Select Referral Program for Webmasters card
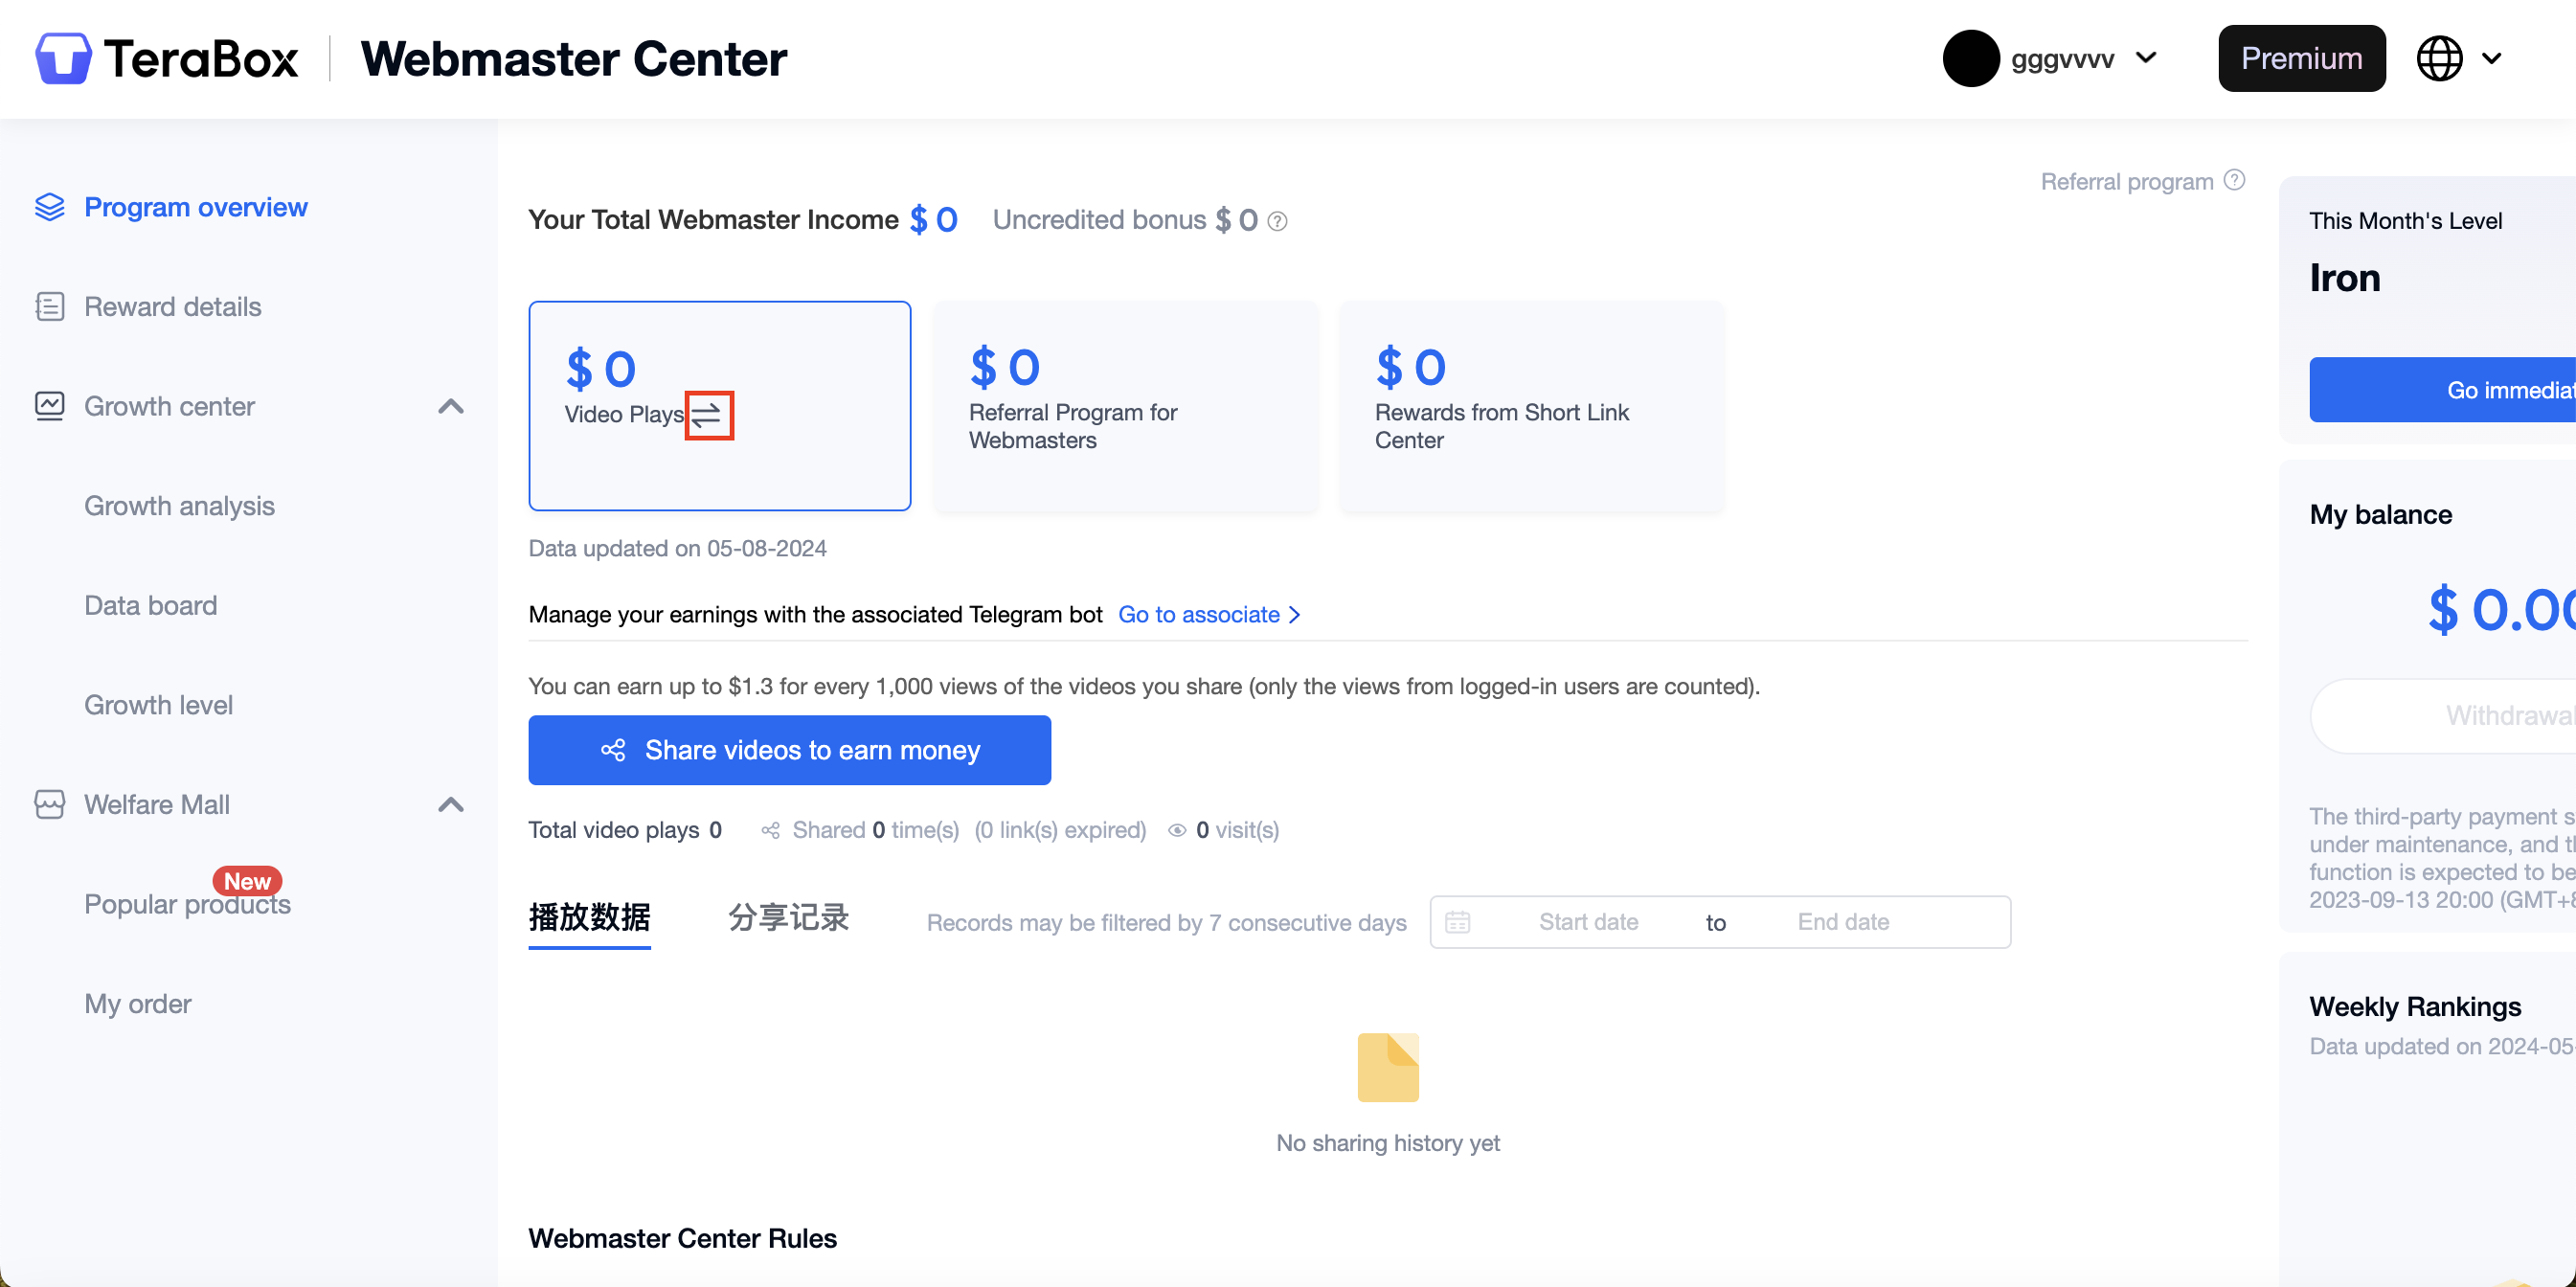2576x1287 pixels. [1125, 406]
